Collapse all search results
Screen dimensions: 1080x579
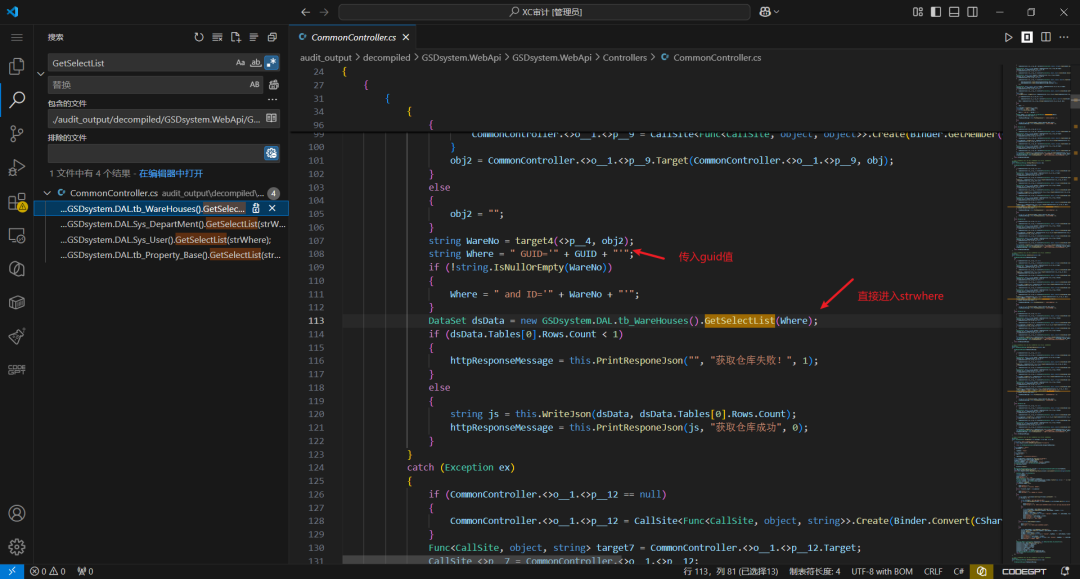[x=272, y=37]
